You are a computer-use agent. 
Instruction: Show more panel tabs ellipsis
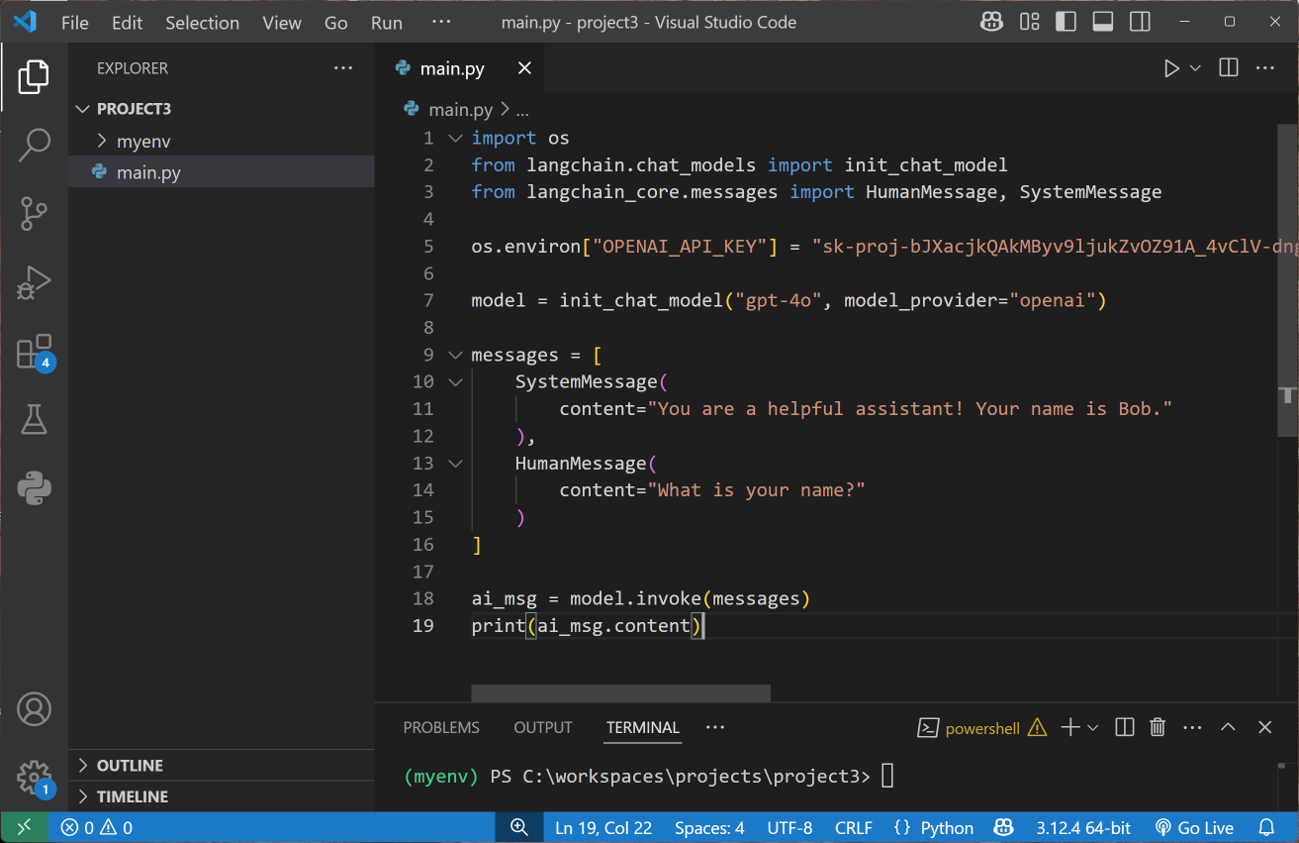(715, 727)
